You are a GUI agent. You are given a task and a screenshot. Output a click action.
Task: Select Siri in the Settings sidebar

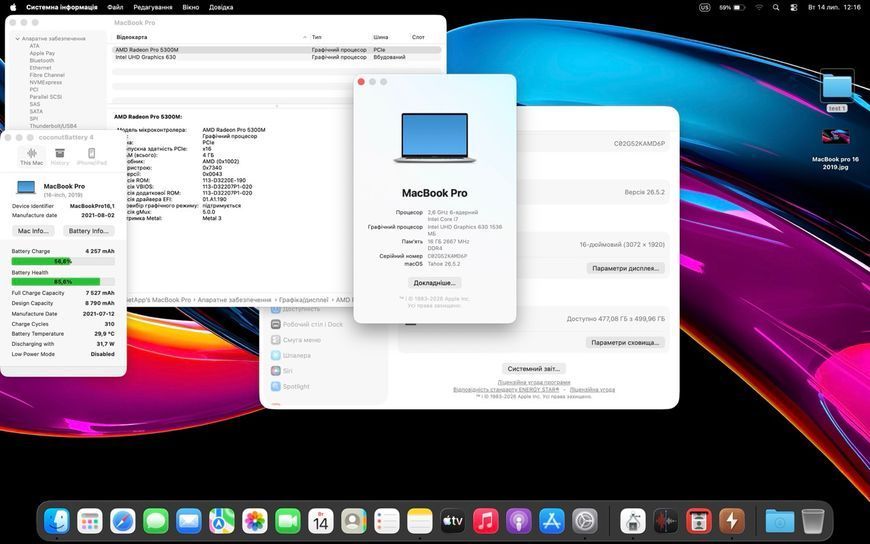(282, 371)
